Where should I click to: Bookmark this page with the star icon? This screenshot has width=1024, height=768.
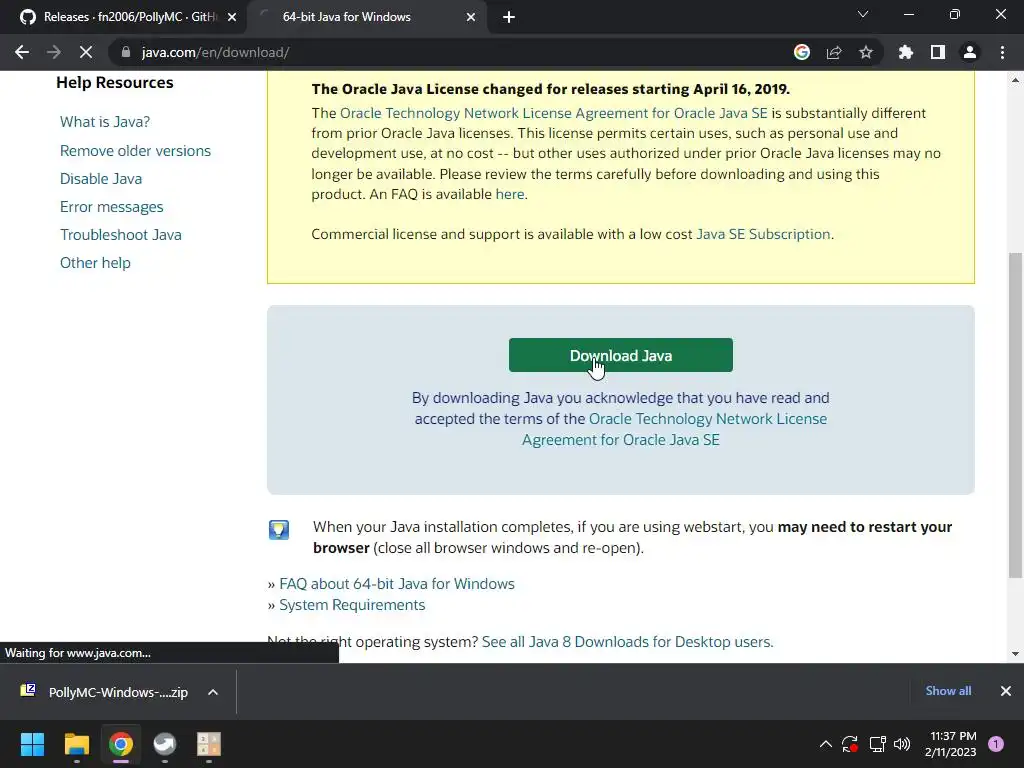866,52
